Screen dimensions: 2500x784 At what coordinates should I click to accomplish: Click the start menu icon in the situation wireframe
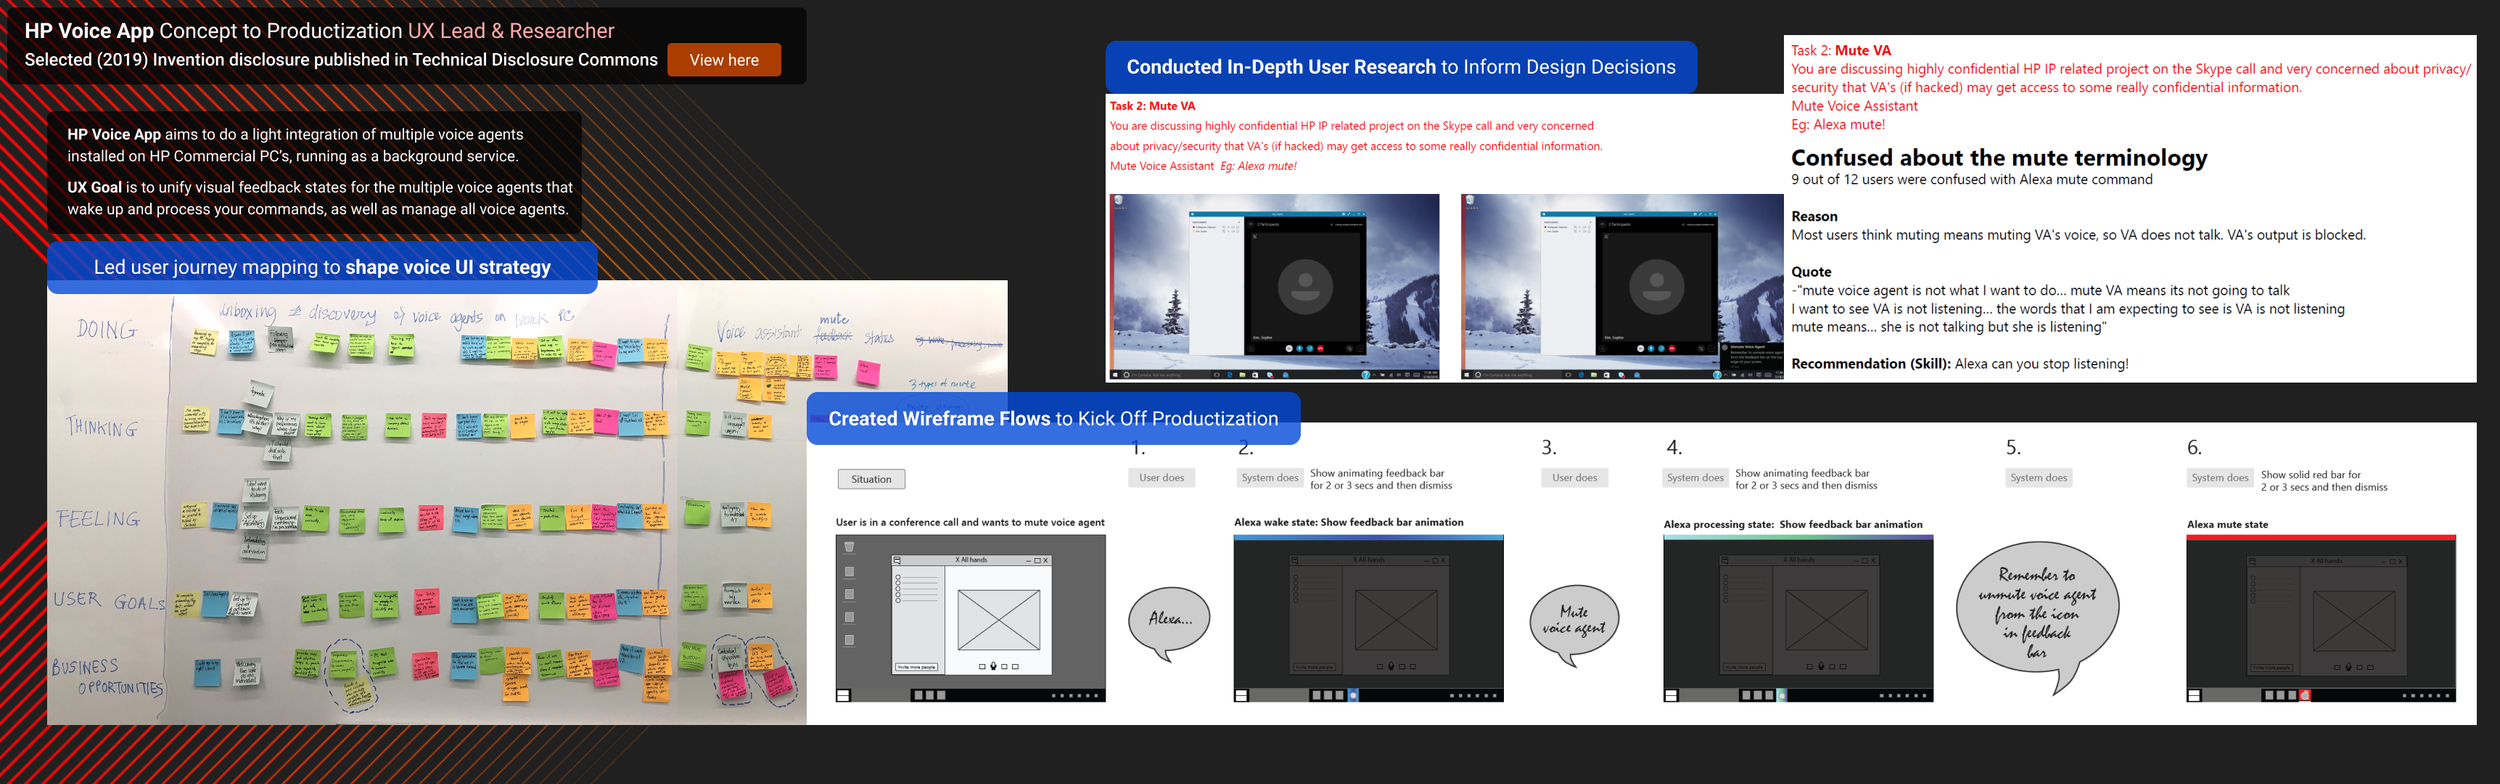click(843, 695)
